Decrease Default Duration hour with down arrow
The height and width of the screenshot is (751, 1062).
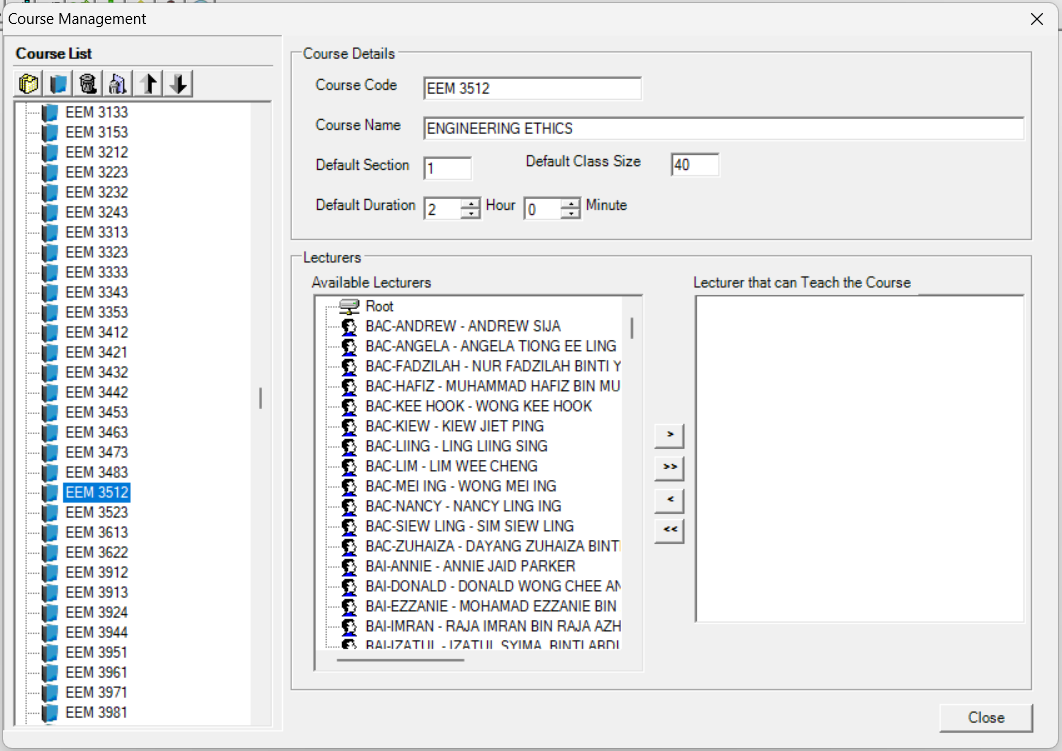(x=470, y=213)
